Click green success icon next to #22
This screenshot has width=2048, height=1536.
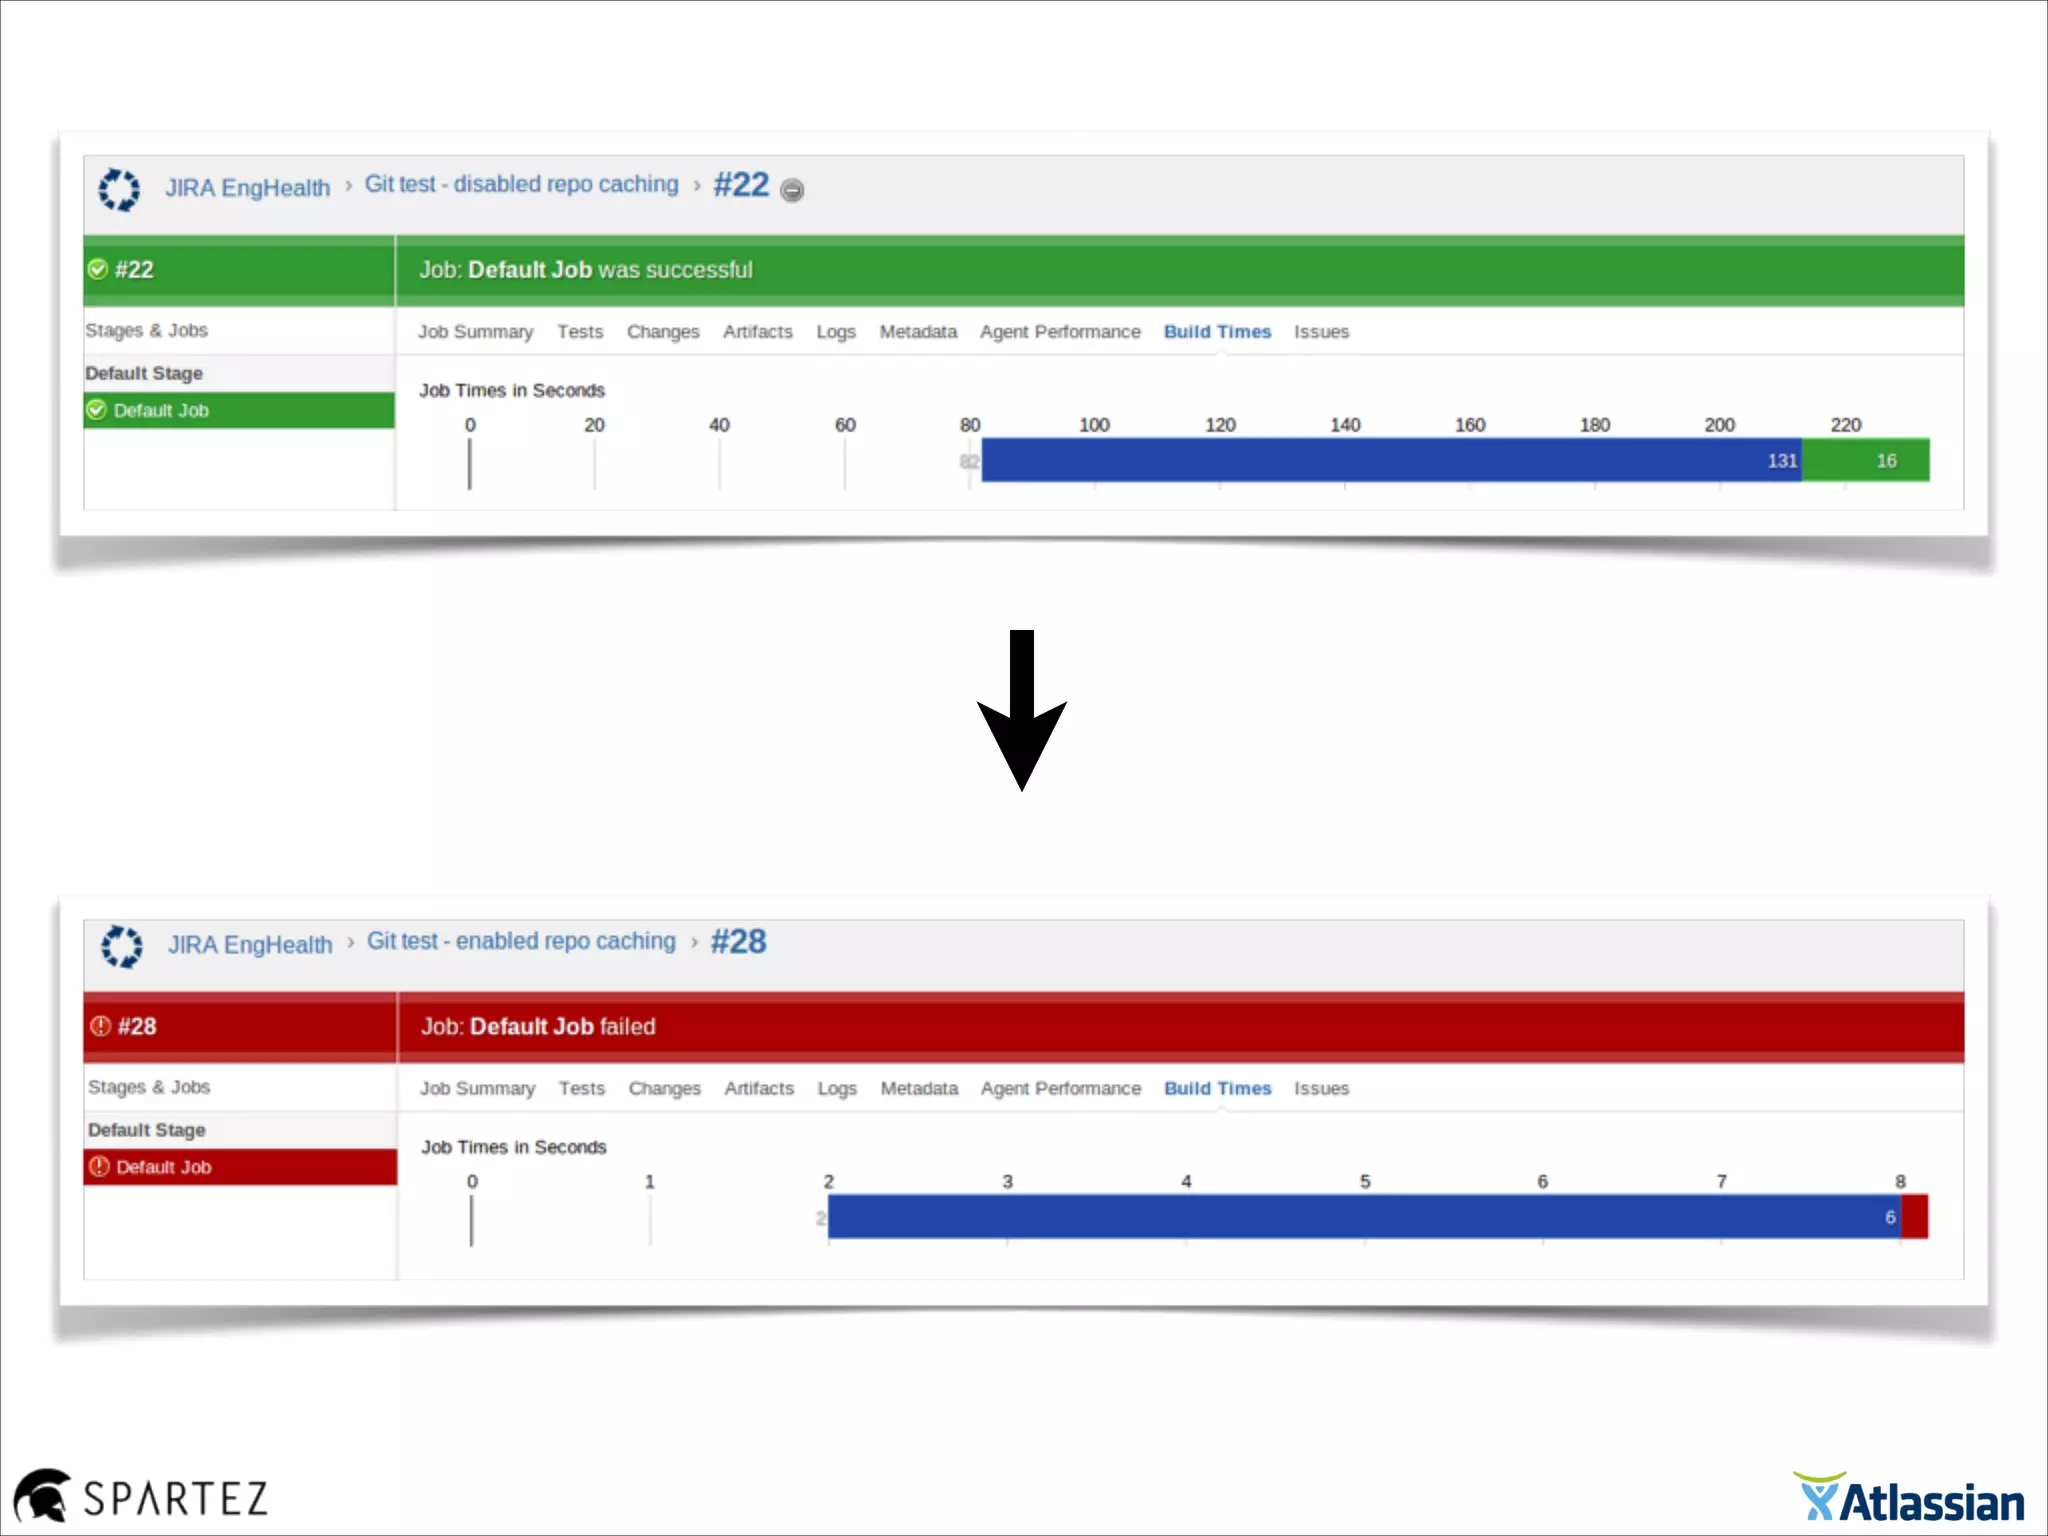coord(98,269)
